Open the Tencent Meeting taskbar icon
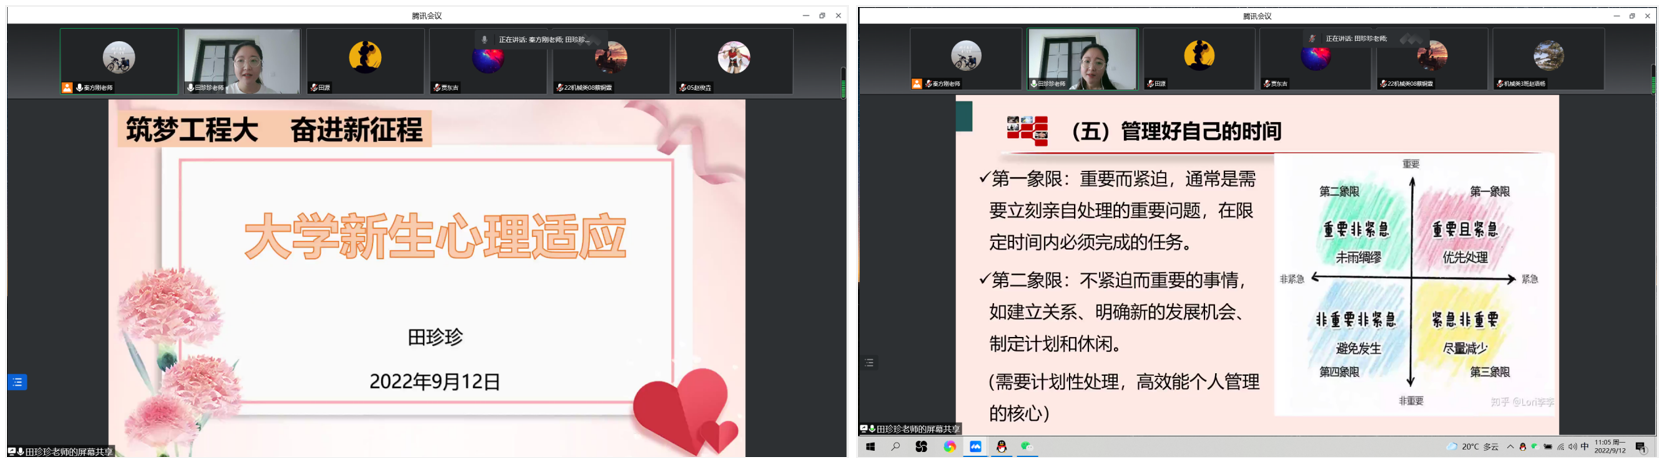 click(975, 447)
